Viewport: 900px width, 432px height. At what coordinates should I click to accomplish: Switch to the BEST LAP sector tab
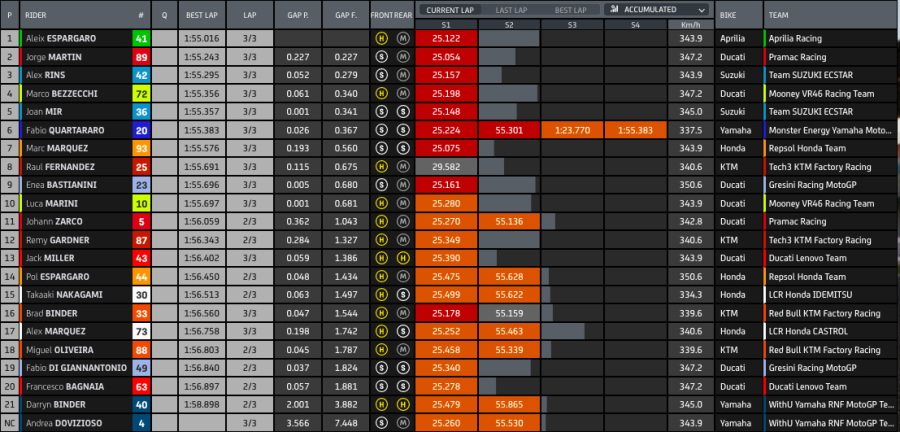[x=571, y=10]
